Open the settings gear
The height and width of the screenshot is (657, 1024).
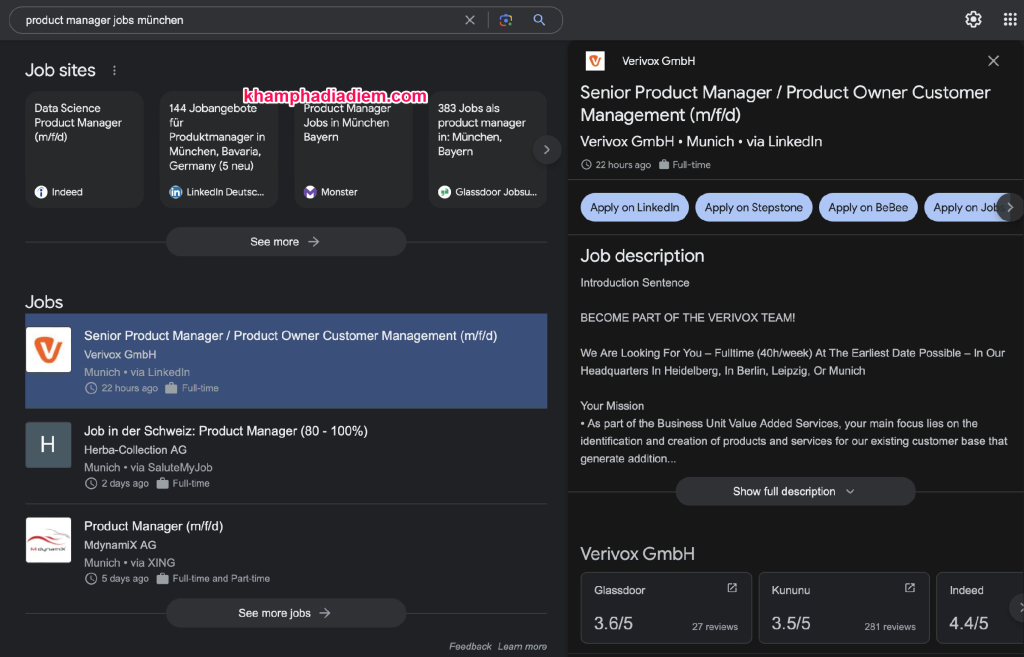point(973,20)
